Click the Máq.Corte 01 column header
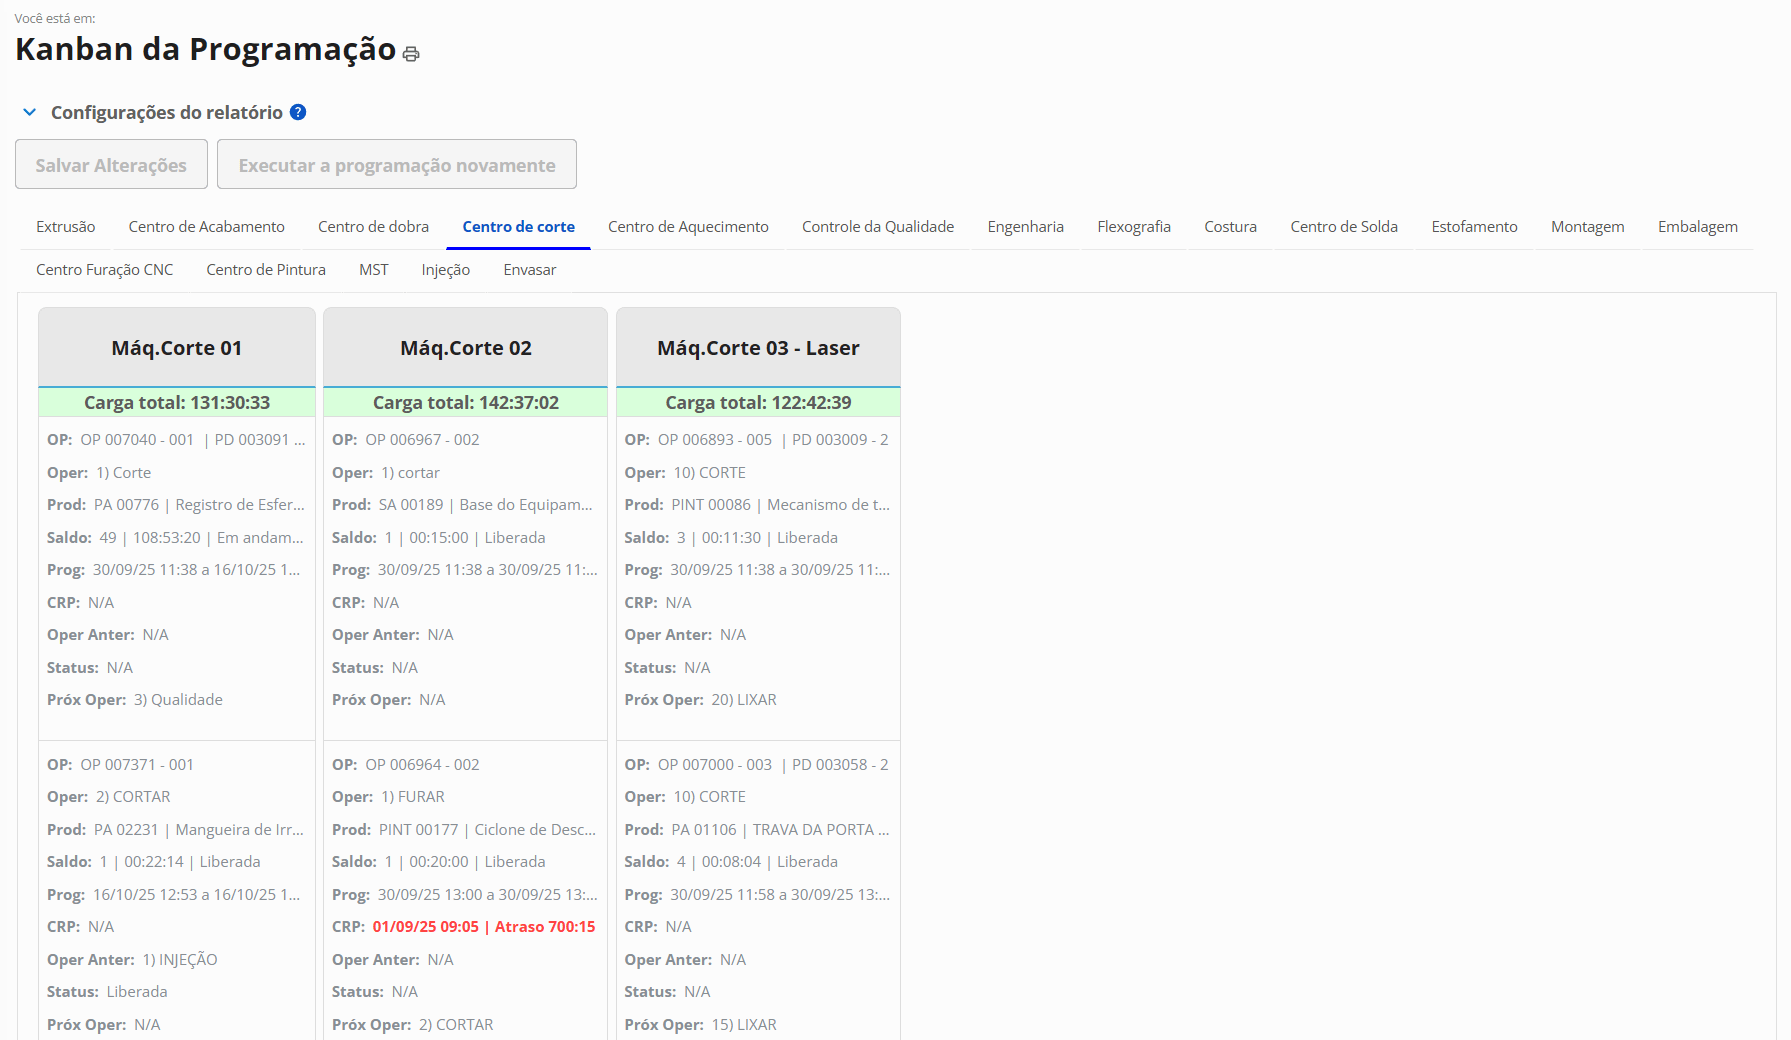1791x1040 pixels. click(x=177, y=348)
